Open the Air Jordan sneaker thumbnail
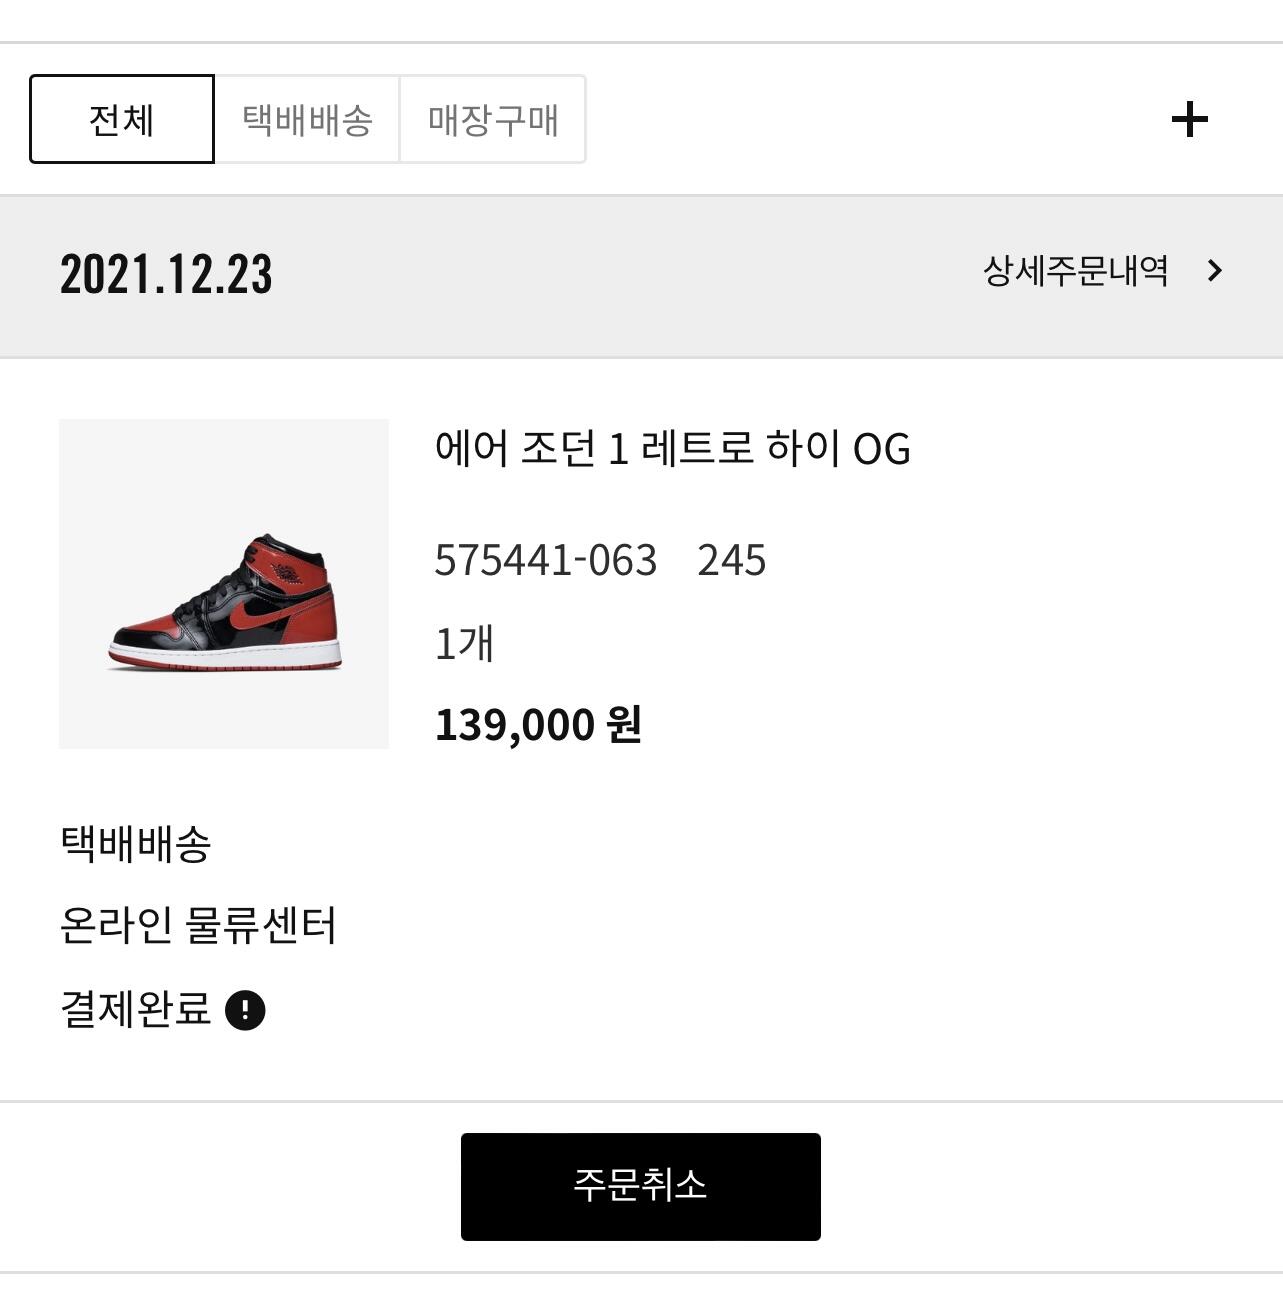The image size is (1283, 1310). (x=224, y=584)
